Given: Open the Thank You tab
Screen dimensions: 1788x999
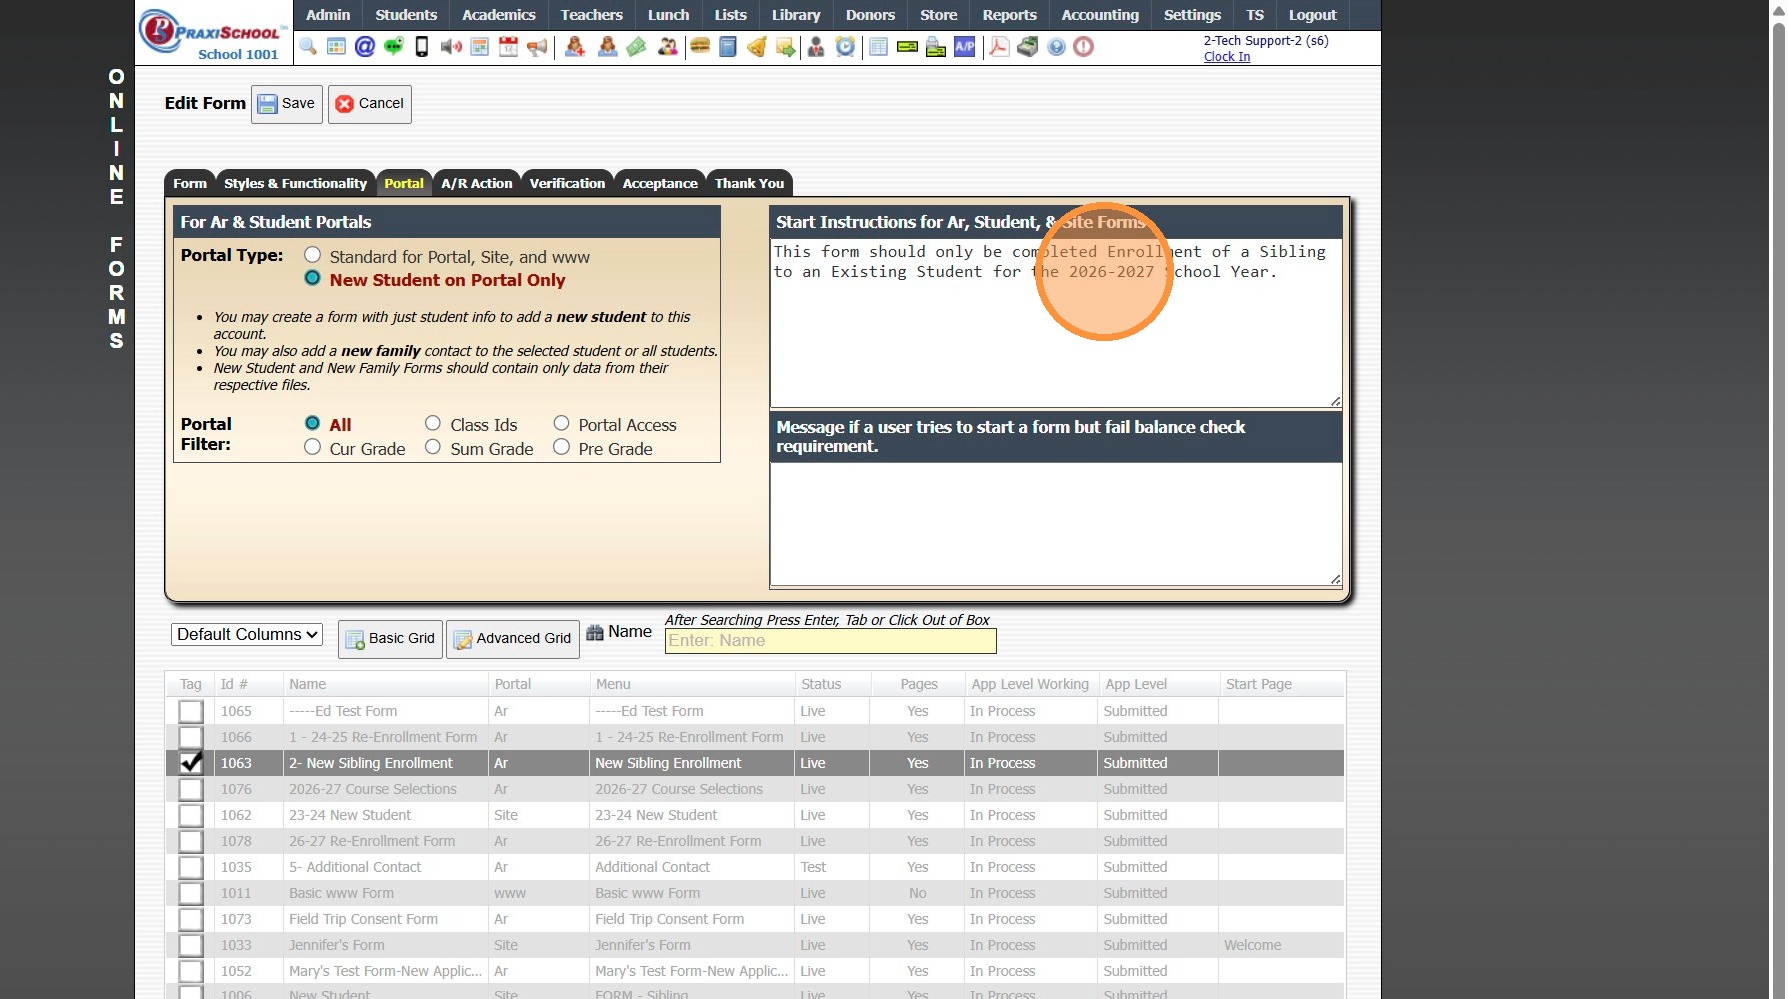Looking at the screenshot, I should point(749,183).
